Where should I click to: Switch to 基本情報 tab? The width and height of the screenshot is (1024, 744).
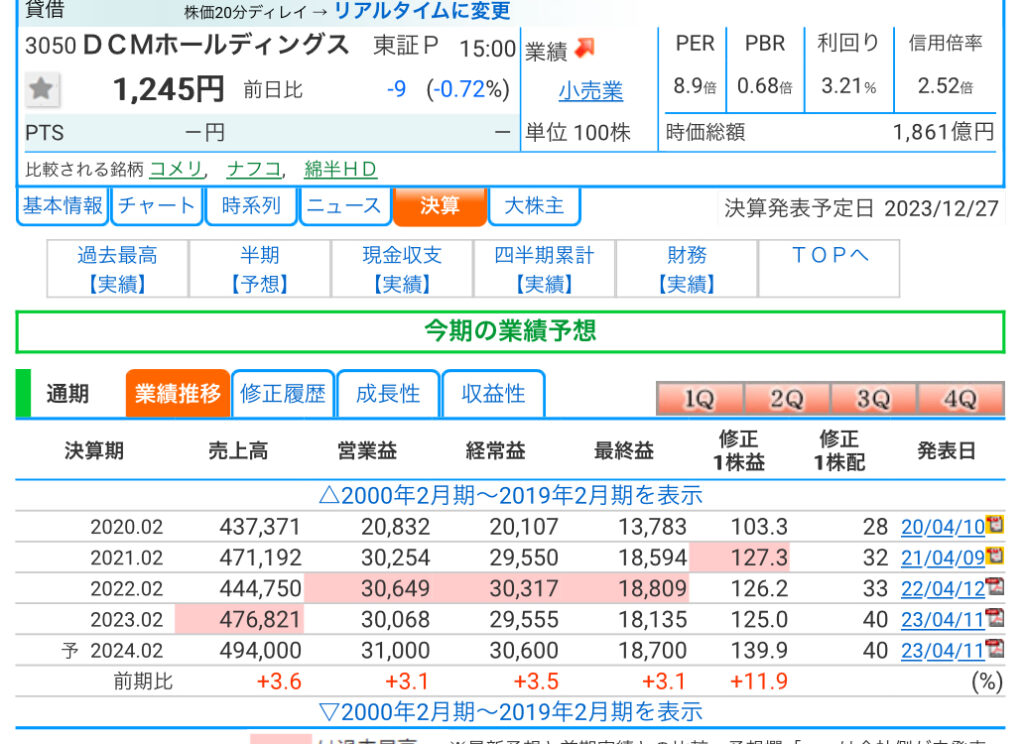click(63, 206)
